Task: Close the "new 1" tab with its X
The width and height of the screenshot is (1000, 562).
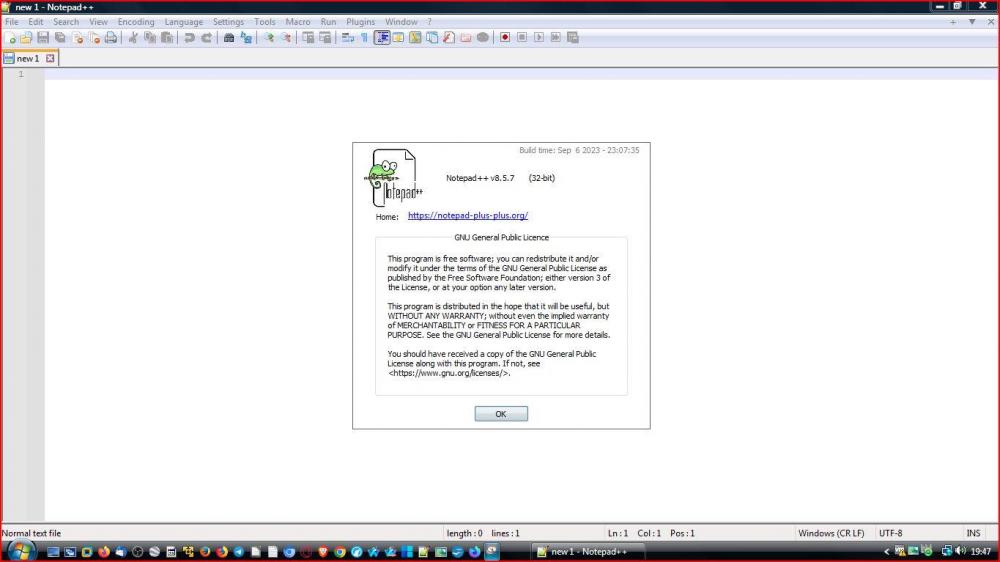Action: [50, 59]
